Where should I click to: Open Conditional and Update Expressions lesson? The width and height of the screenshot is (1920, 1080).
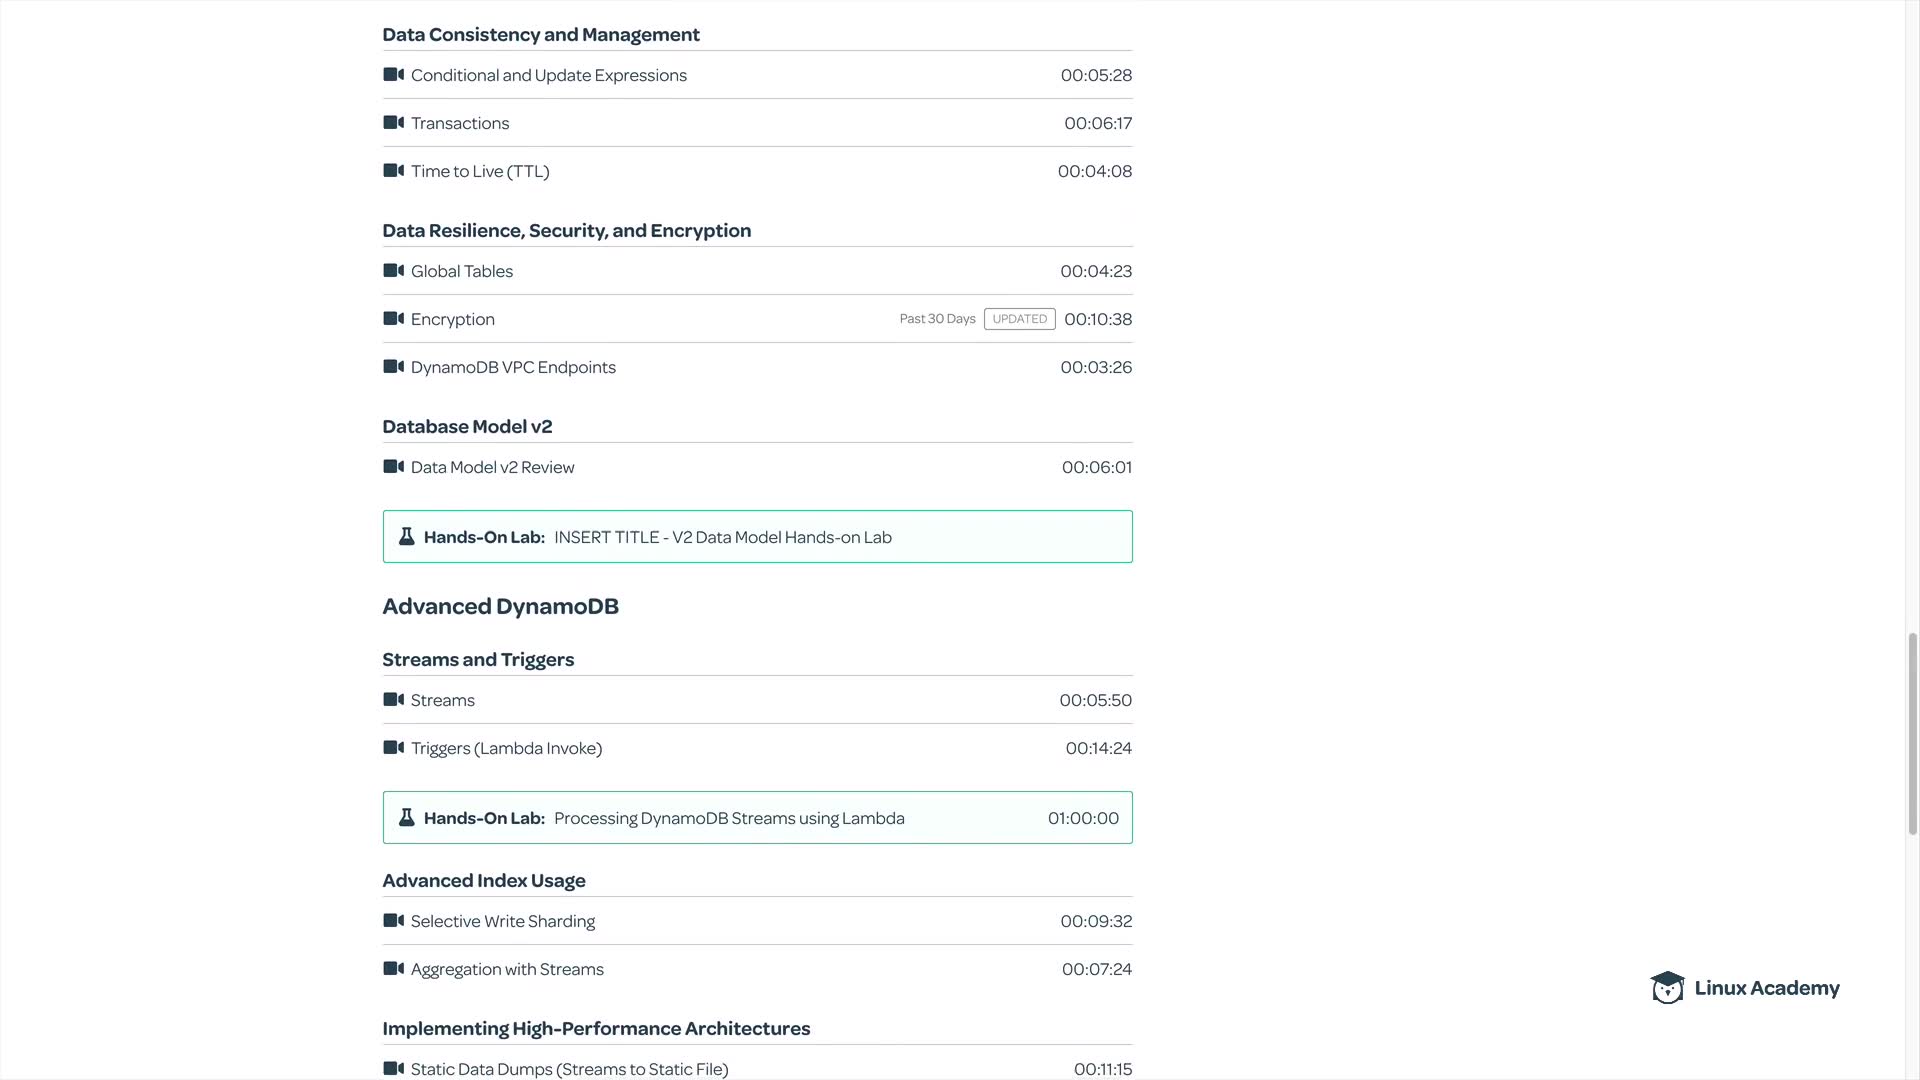tap(548, 76)
